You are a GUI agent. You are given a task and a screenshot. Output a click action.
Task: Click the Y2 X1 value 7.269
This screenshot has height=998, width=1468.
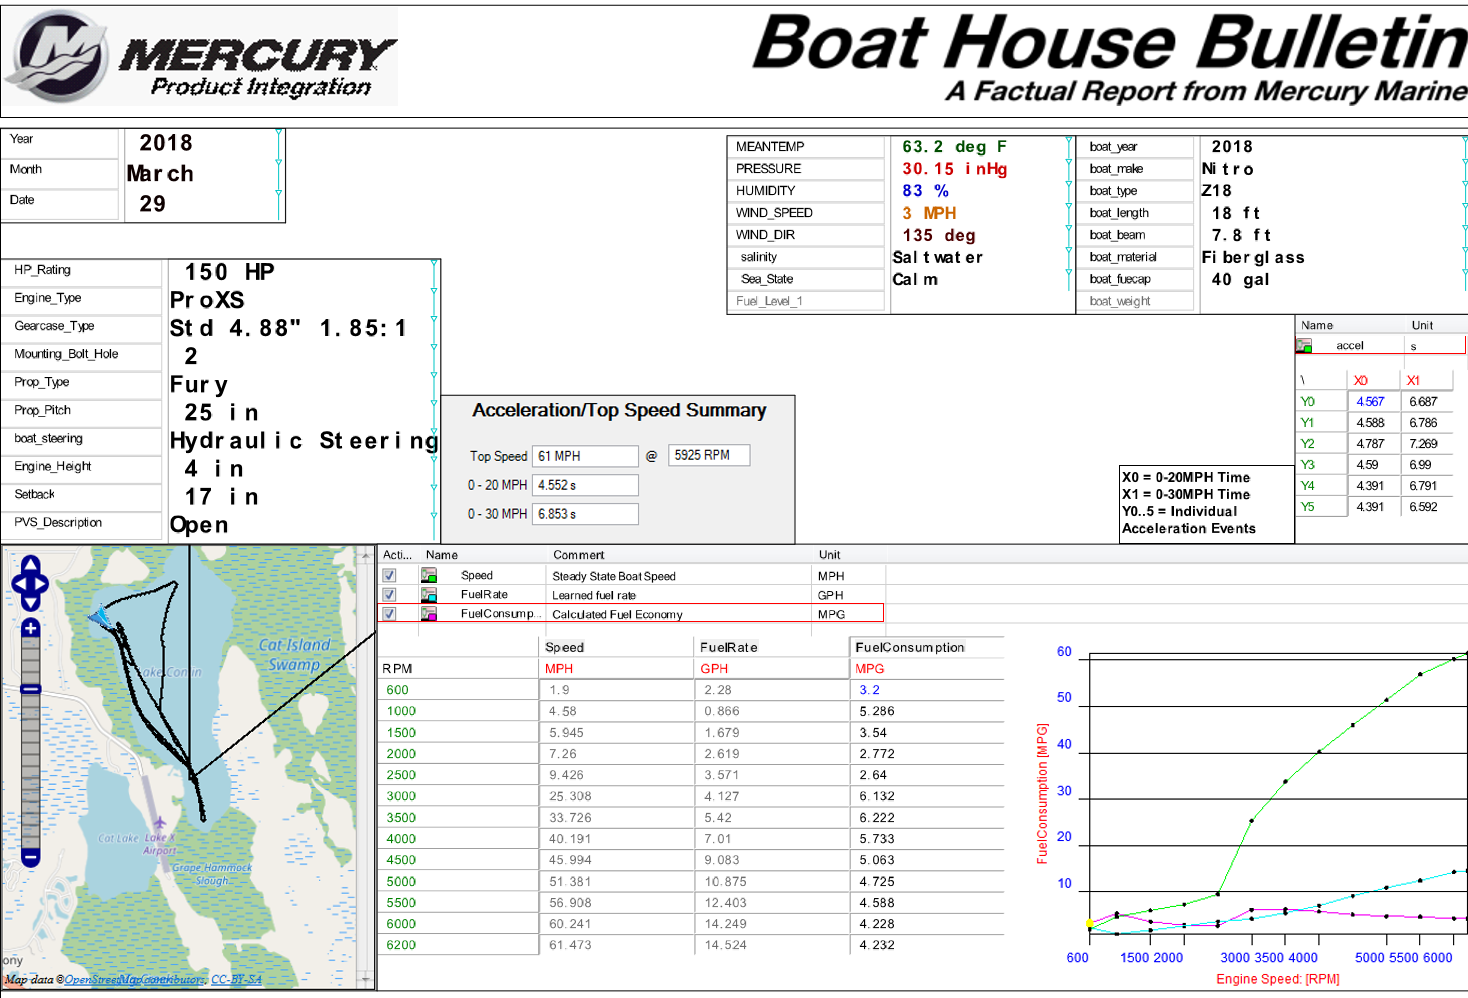(1423, 444)
